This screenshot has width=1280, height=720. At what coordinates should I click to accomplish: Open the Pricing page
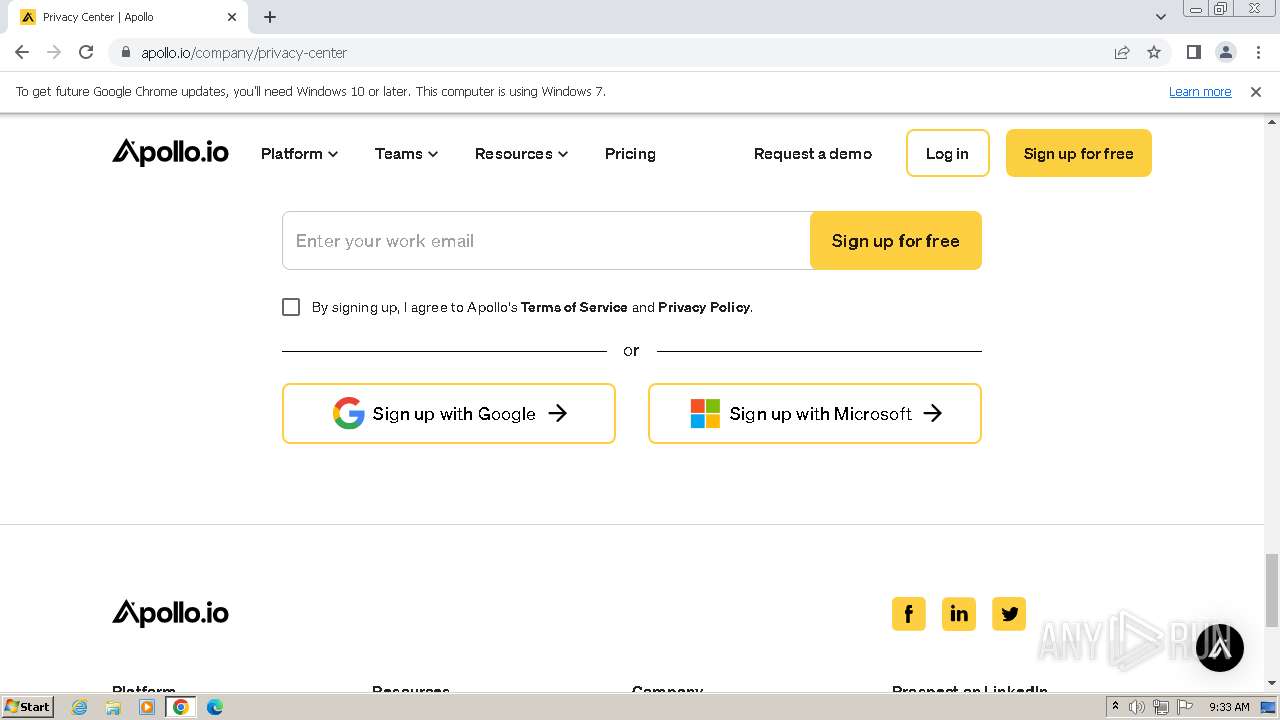pos(630,153)
